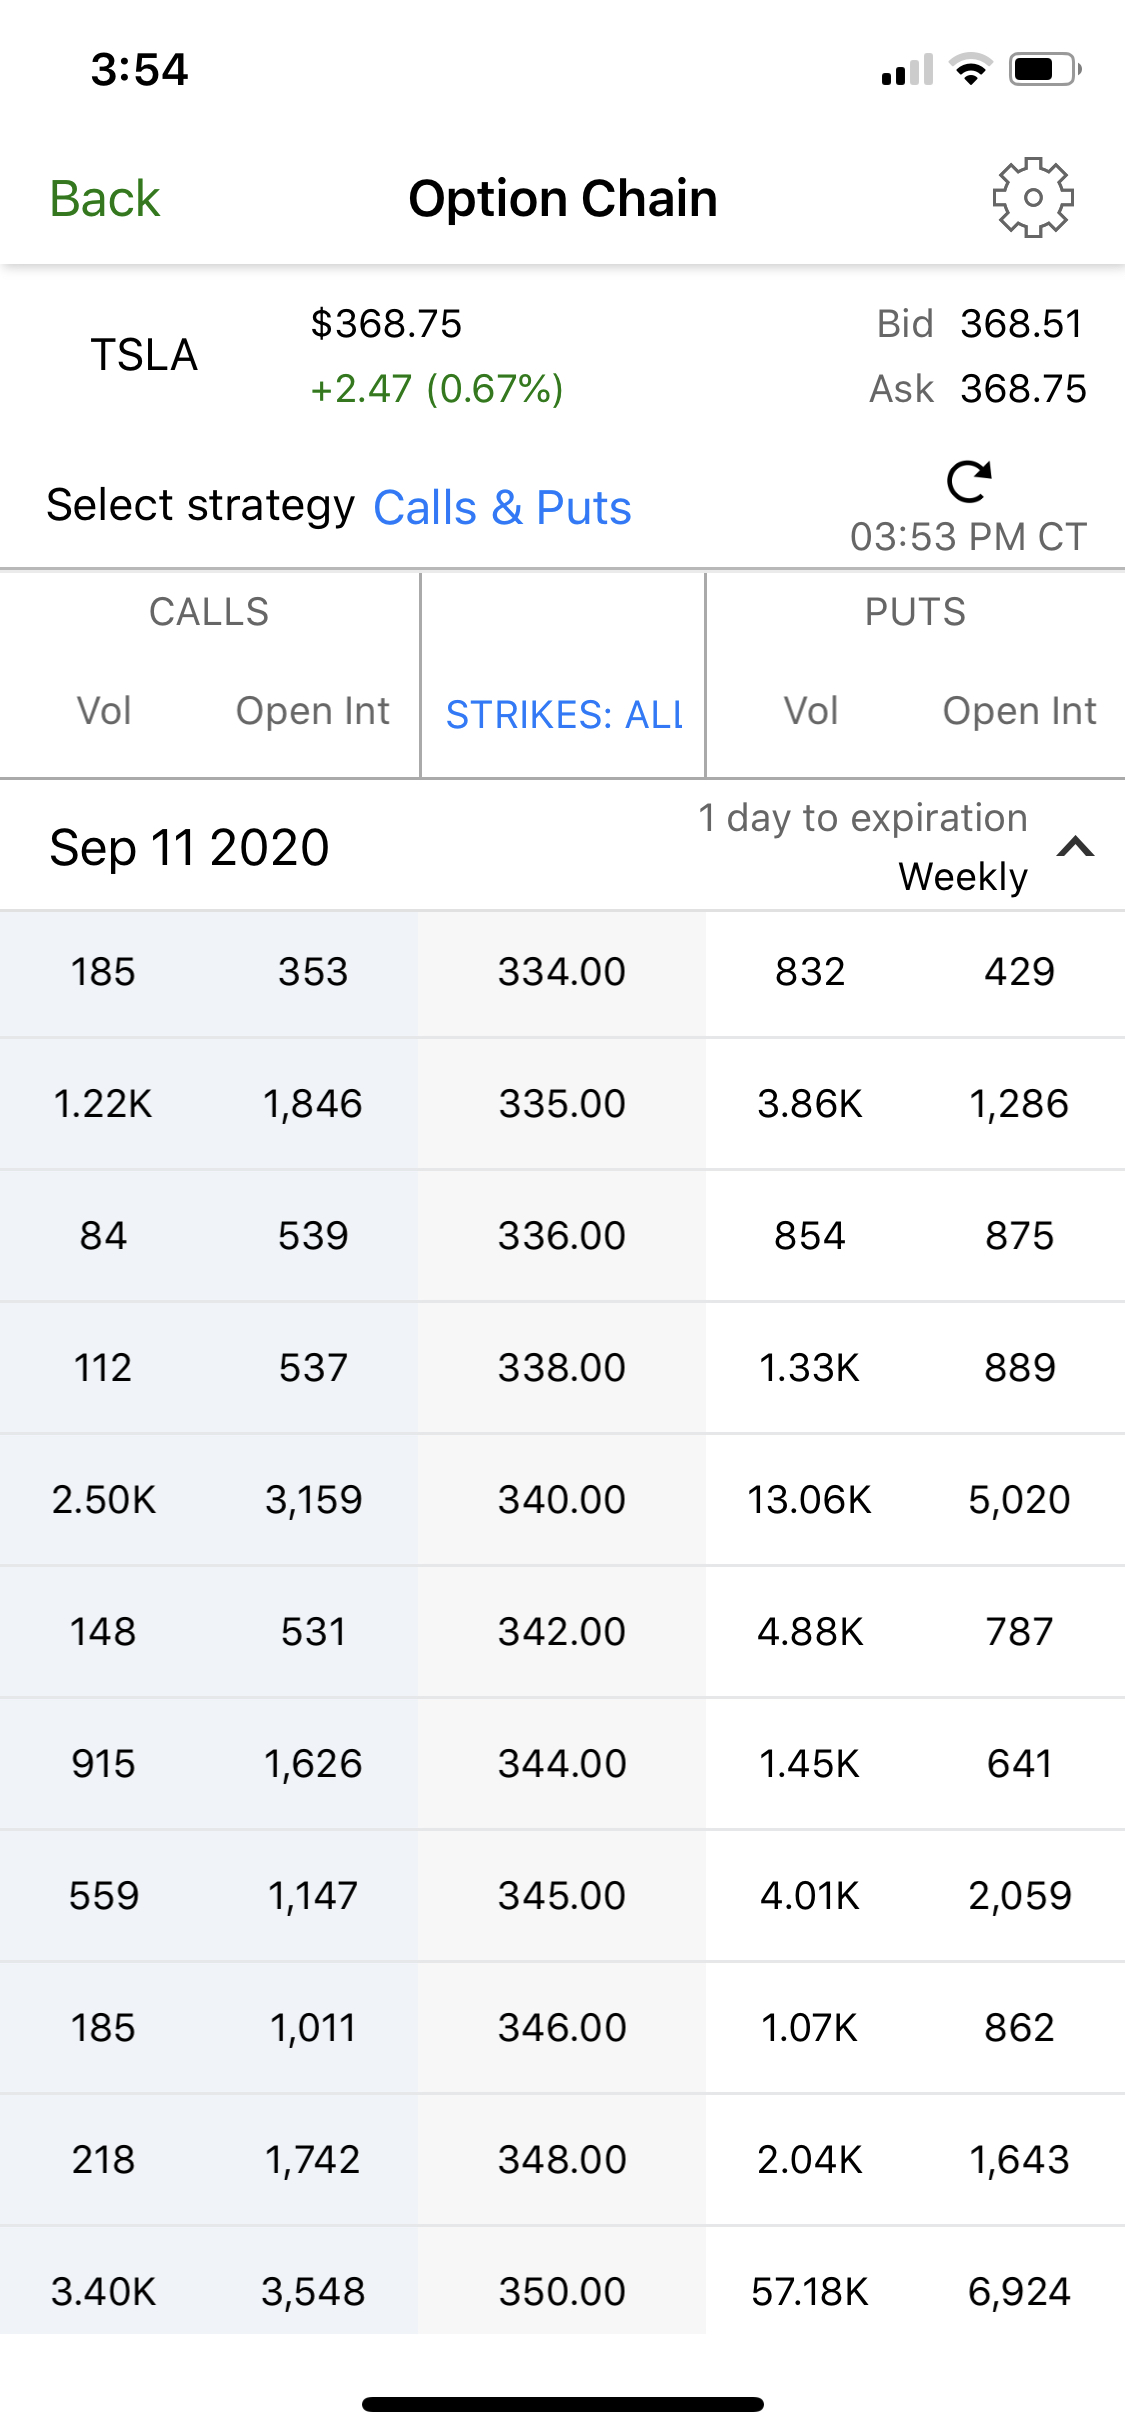
Task: Go Back from Option Chain
Action: [105, 198]
